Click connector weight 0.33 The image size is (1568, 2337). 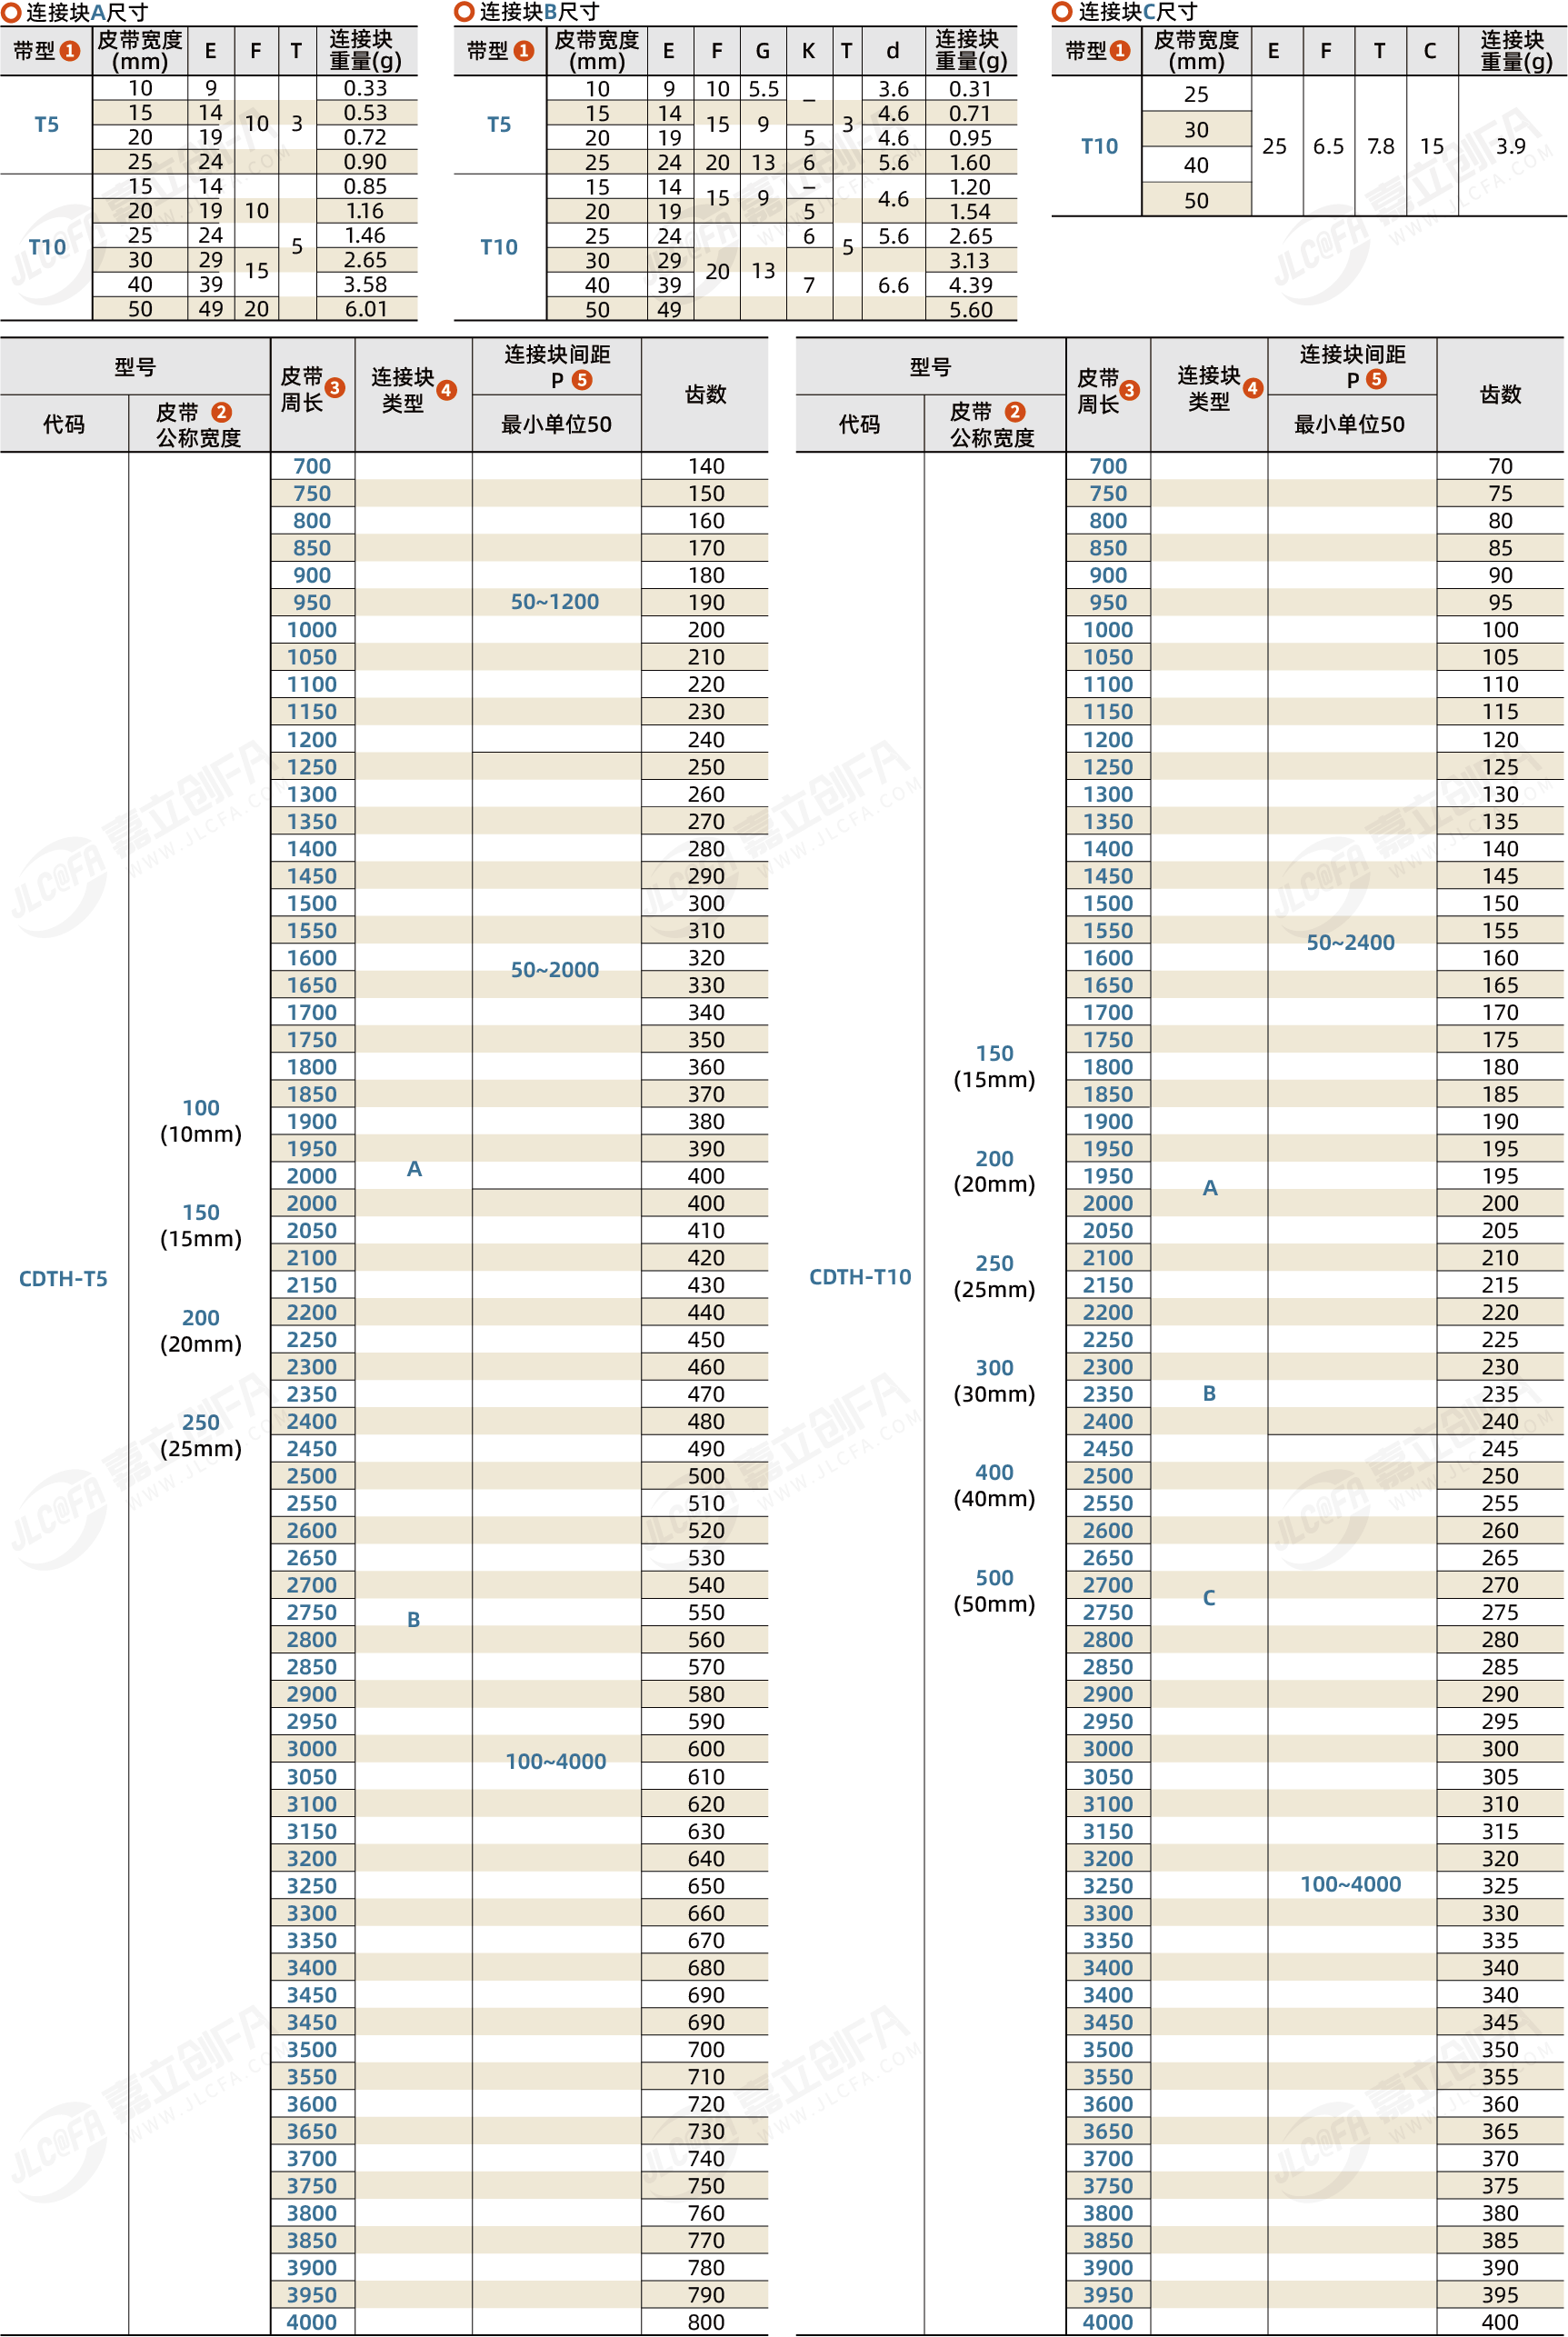click(365, 88)
